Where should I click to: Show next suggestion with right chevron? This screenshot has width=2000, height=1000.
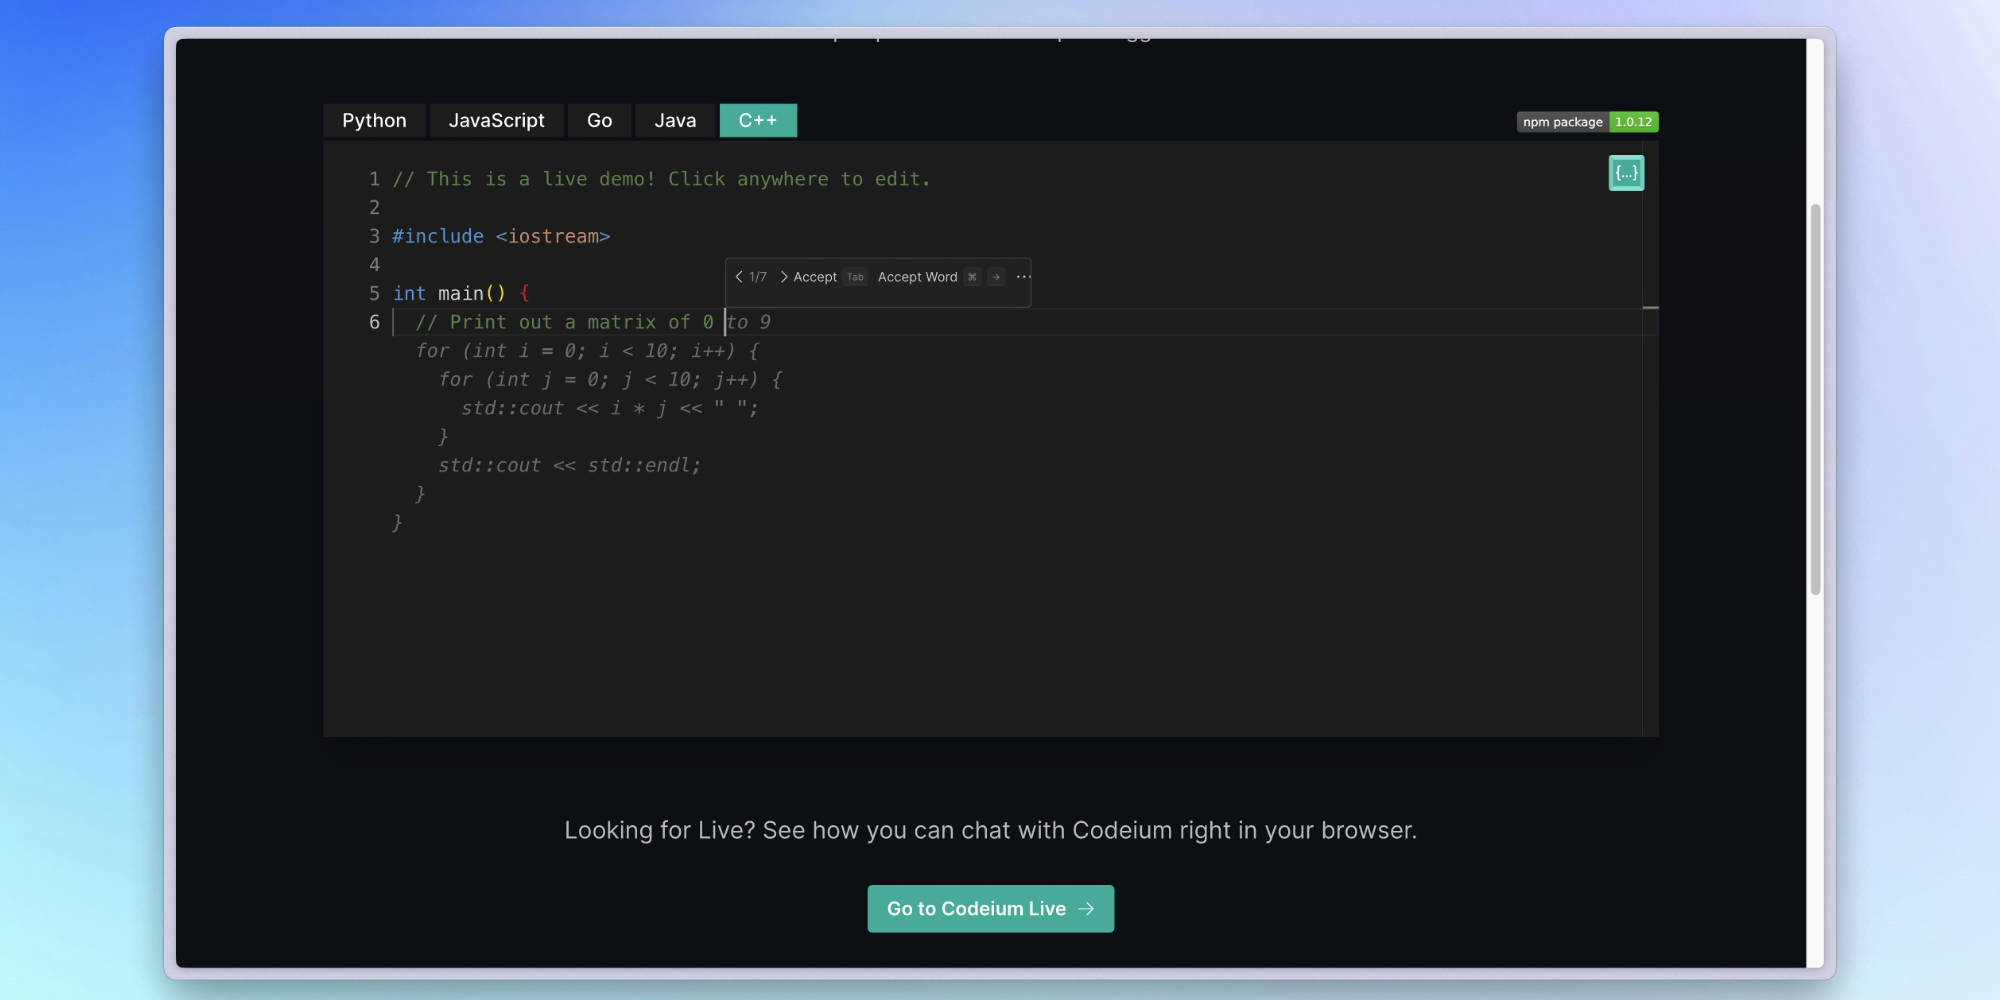784,277
